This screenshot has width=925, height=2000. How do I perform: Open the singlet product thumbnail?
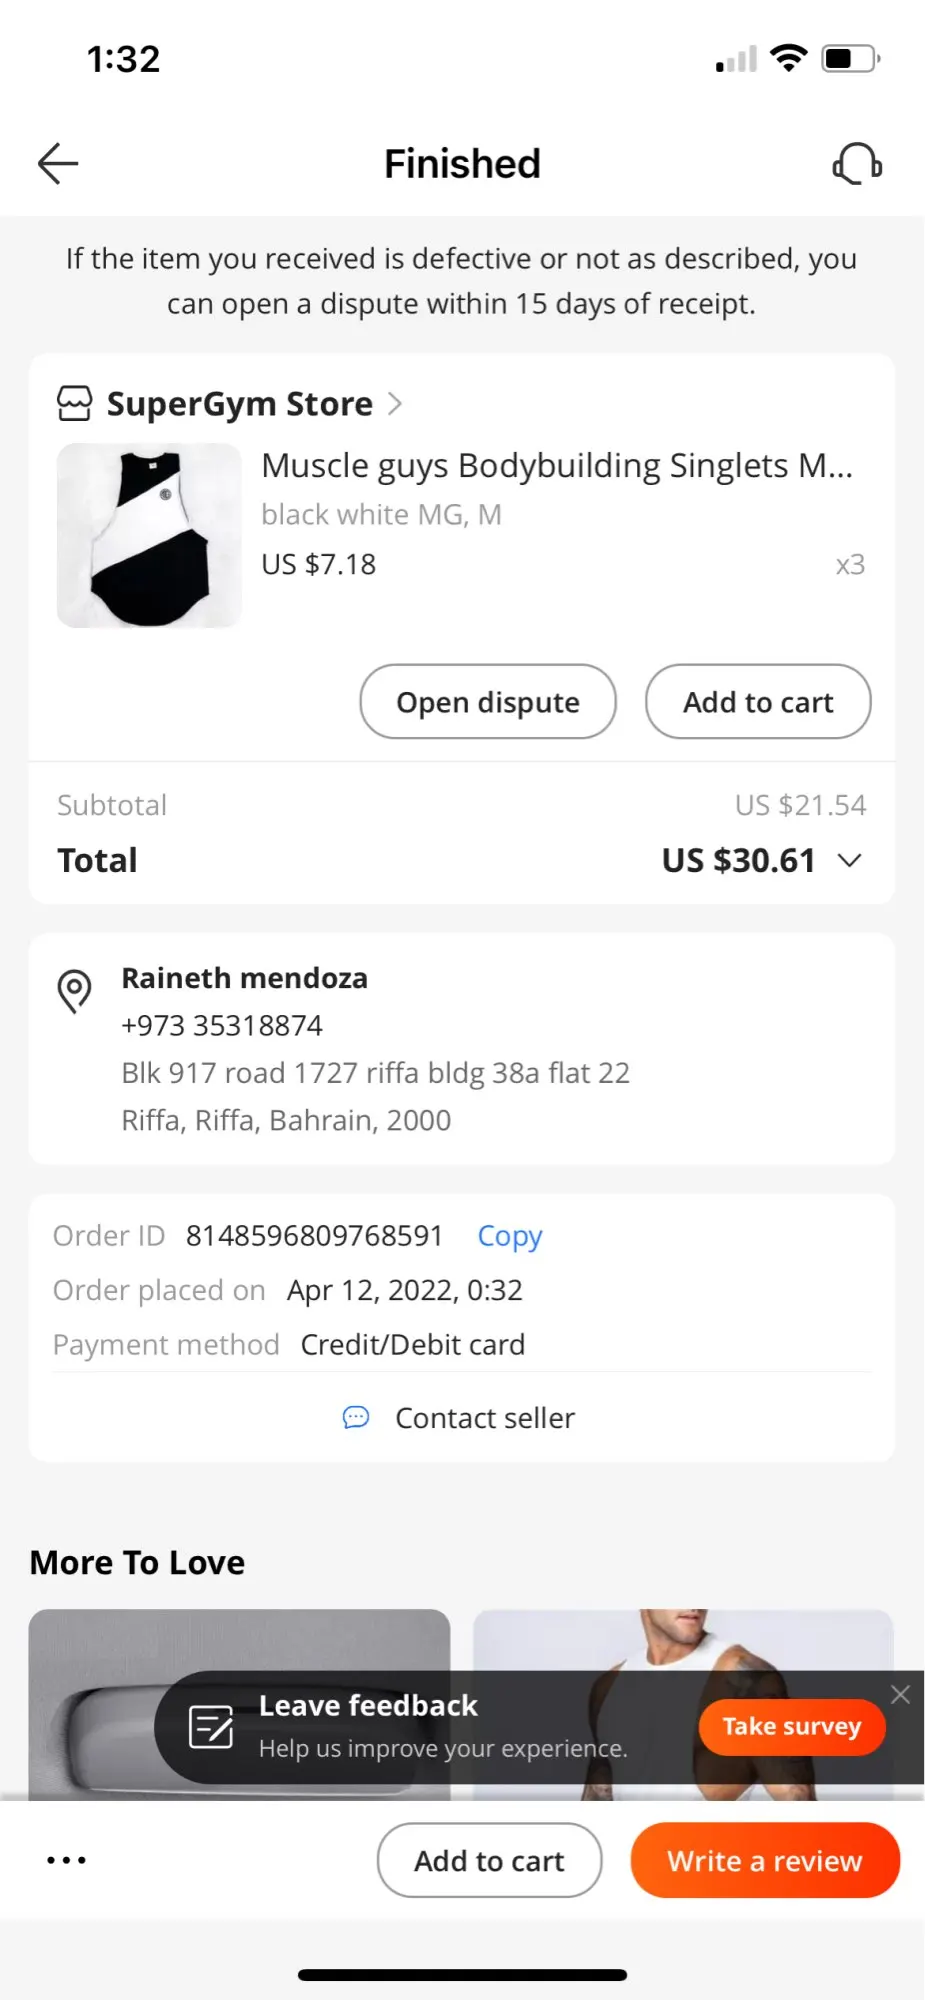pyautogui.click(x=149, y=536)
